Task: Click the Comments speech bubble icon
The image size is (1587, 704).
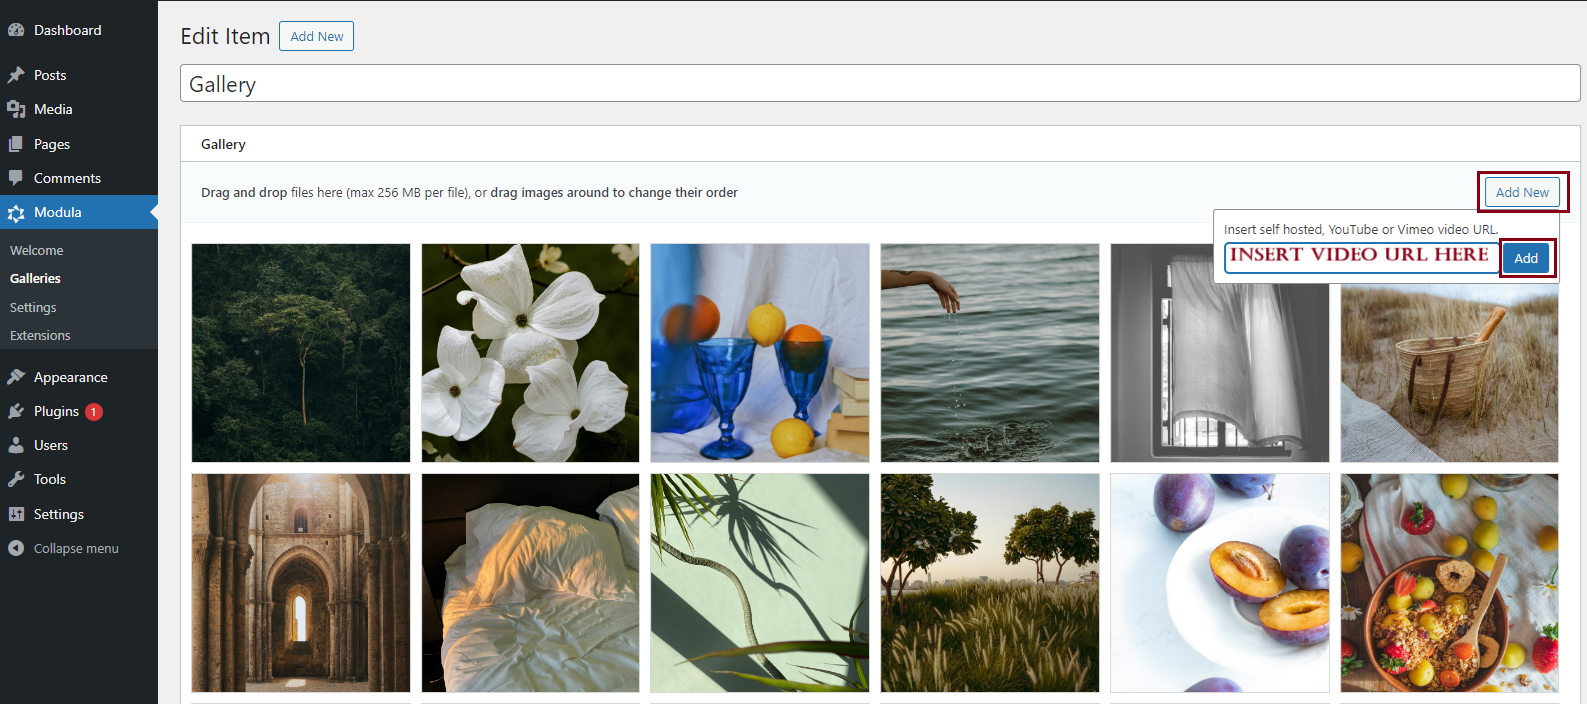Action: pyautogui.click(x=16, y=178)
